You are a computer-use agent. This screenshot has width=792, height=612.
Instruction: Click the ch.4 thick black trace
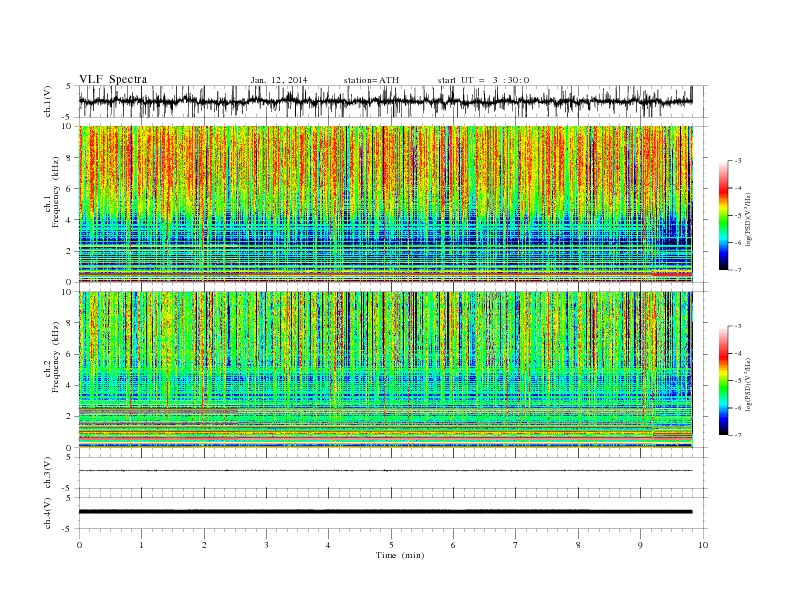(x=385, y=512)
